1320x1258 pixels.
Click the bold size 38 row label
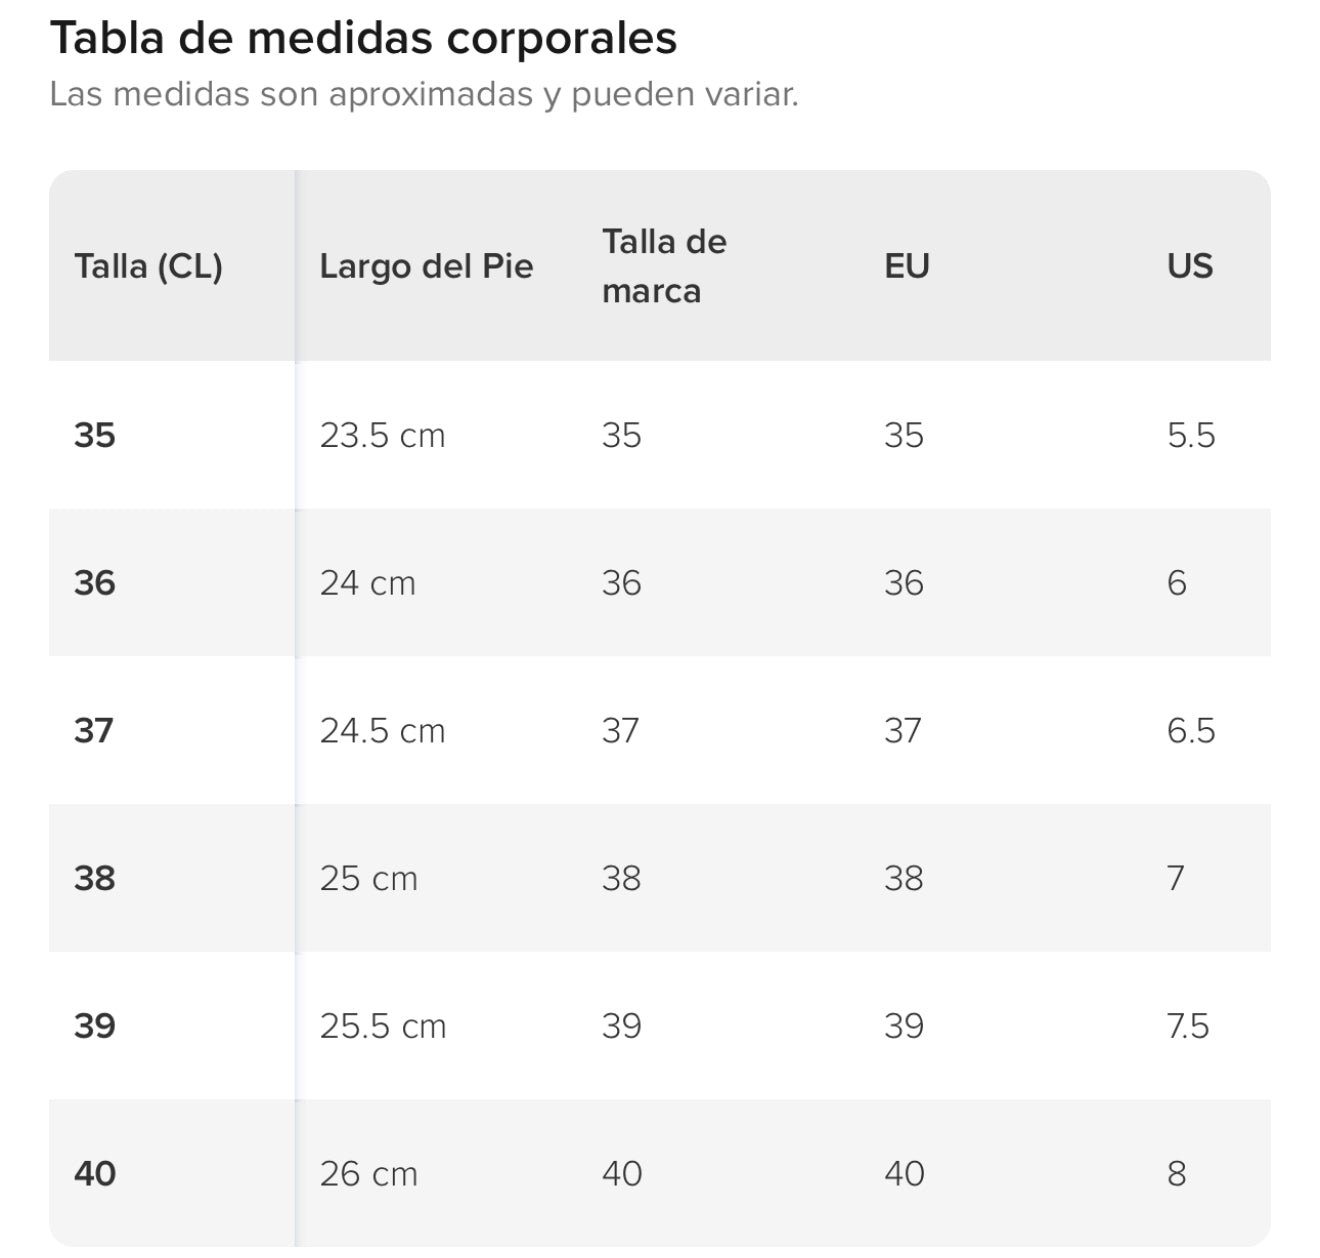pyautogui.click(x=95, y=878)
